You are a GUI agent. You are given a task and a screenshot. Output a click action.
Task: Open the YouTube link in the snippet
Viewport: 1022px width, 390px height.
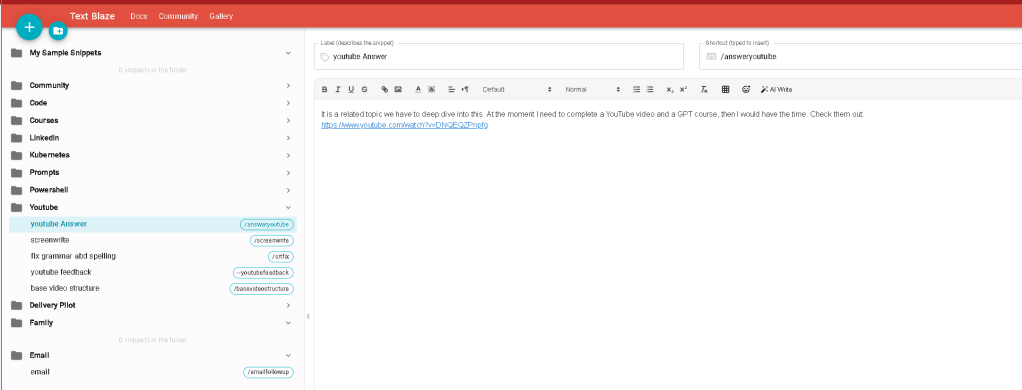[x=404, y=125]
